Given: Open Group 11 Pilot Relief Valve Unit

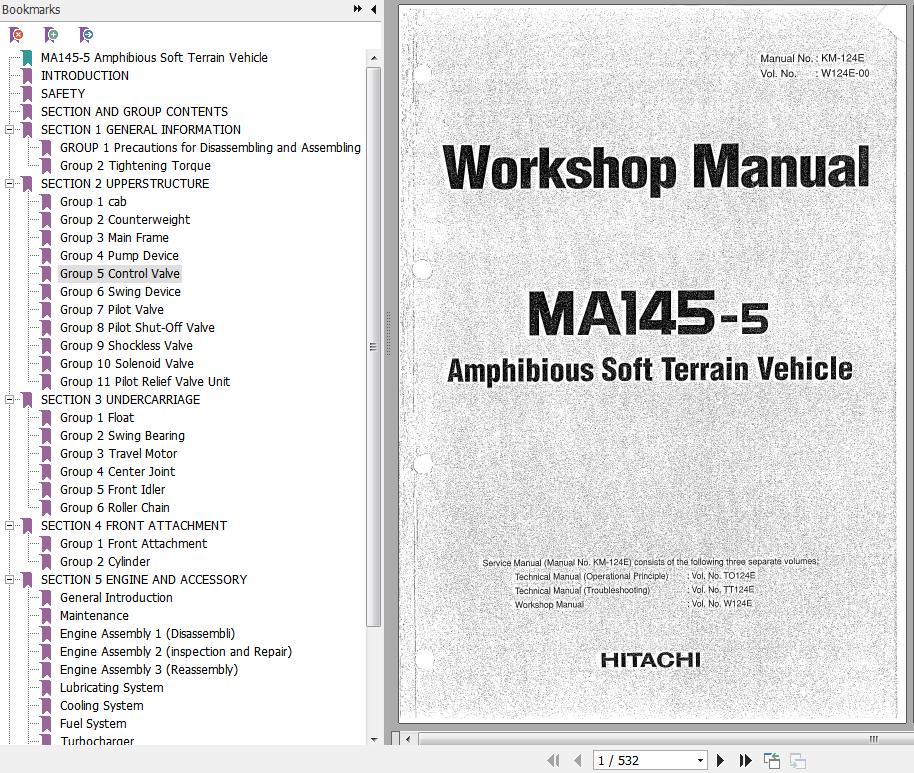Looking at the screenshot, I should [145, 382].
